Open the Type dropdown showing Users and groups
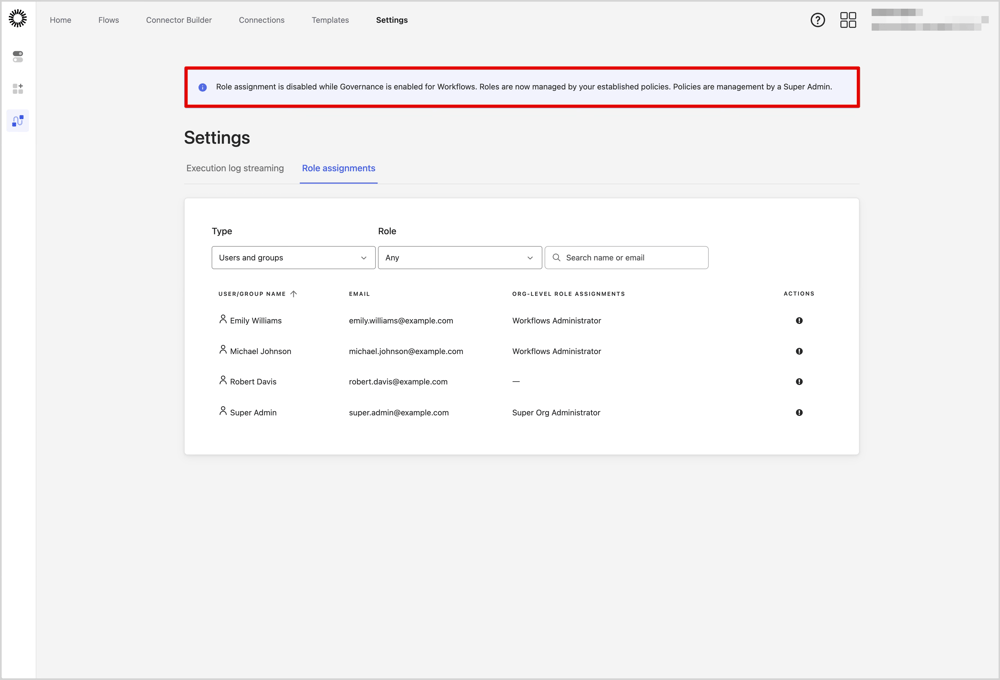Image resolution: width=1000 pixels, height=680 pixels. [293, 257]
